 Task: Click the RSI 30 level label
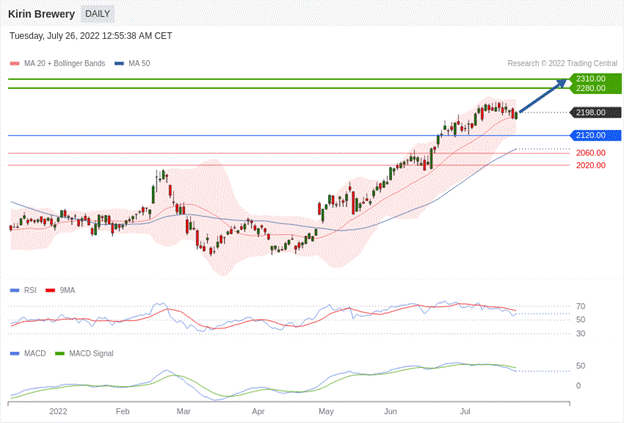pyautogui.click(x=581, y=333)
